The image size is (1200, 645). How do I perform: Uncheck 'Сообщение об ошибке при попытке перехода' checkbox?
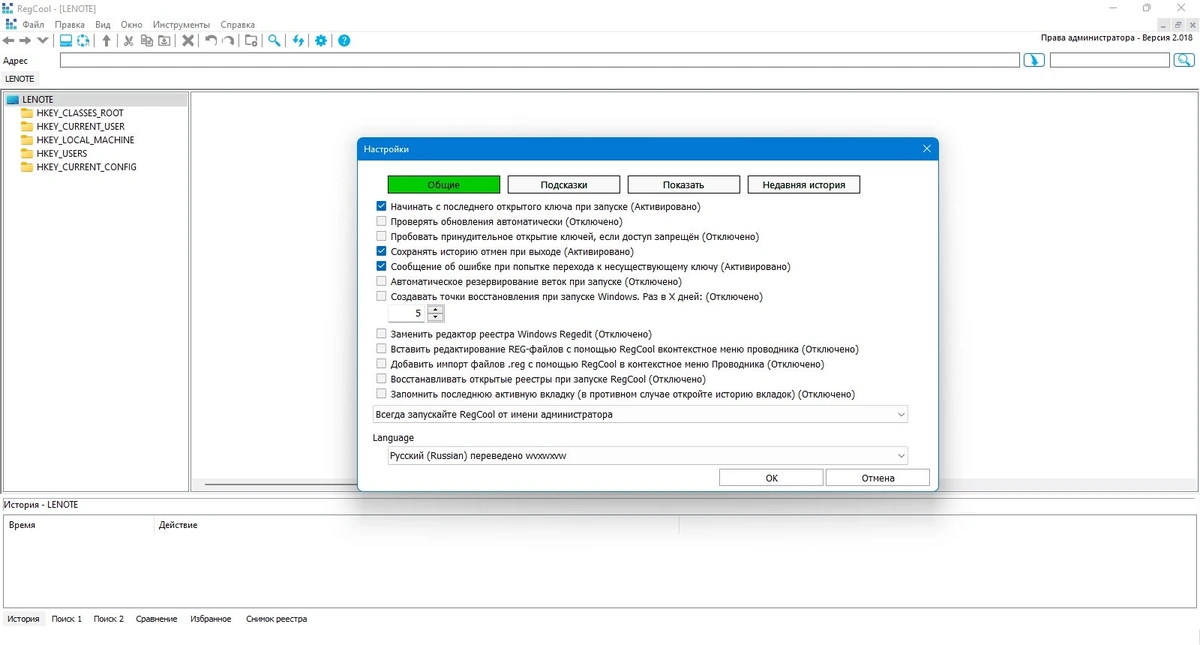(381, 267)
